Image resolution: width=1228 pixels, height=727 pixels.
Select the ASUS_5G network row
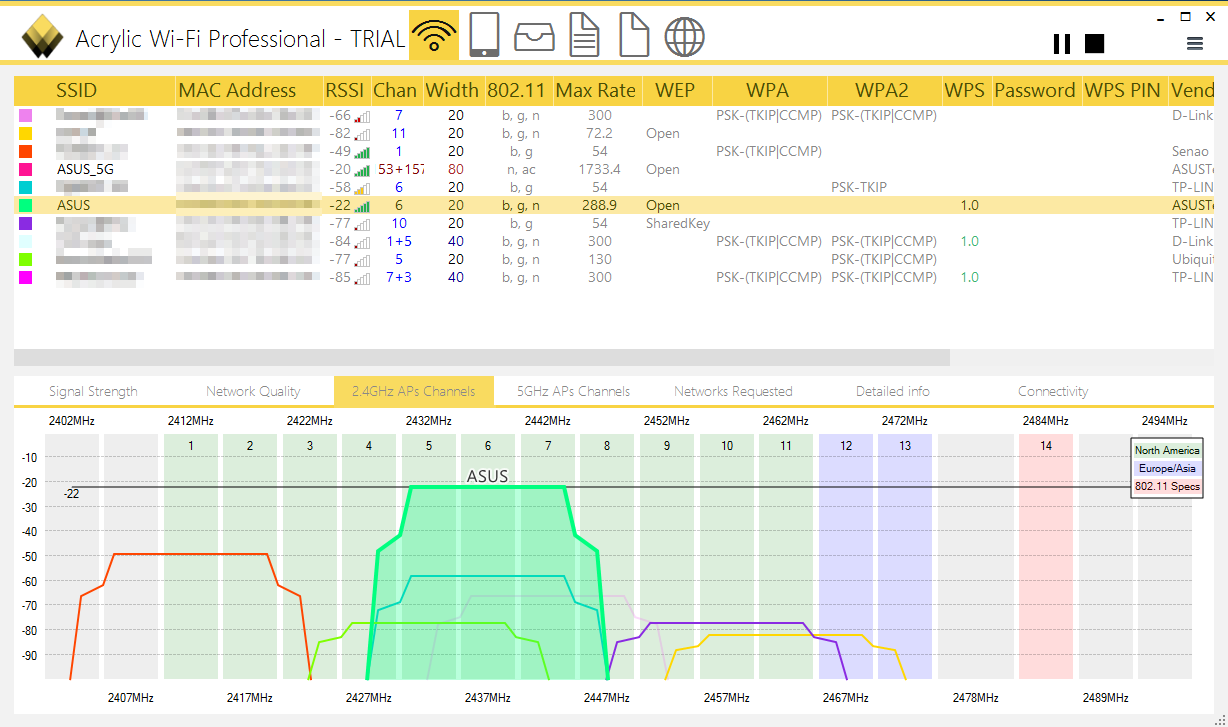click(614, 169)
